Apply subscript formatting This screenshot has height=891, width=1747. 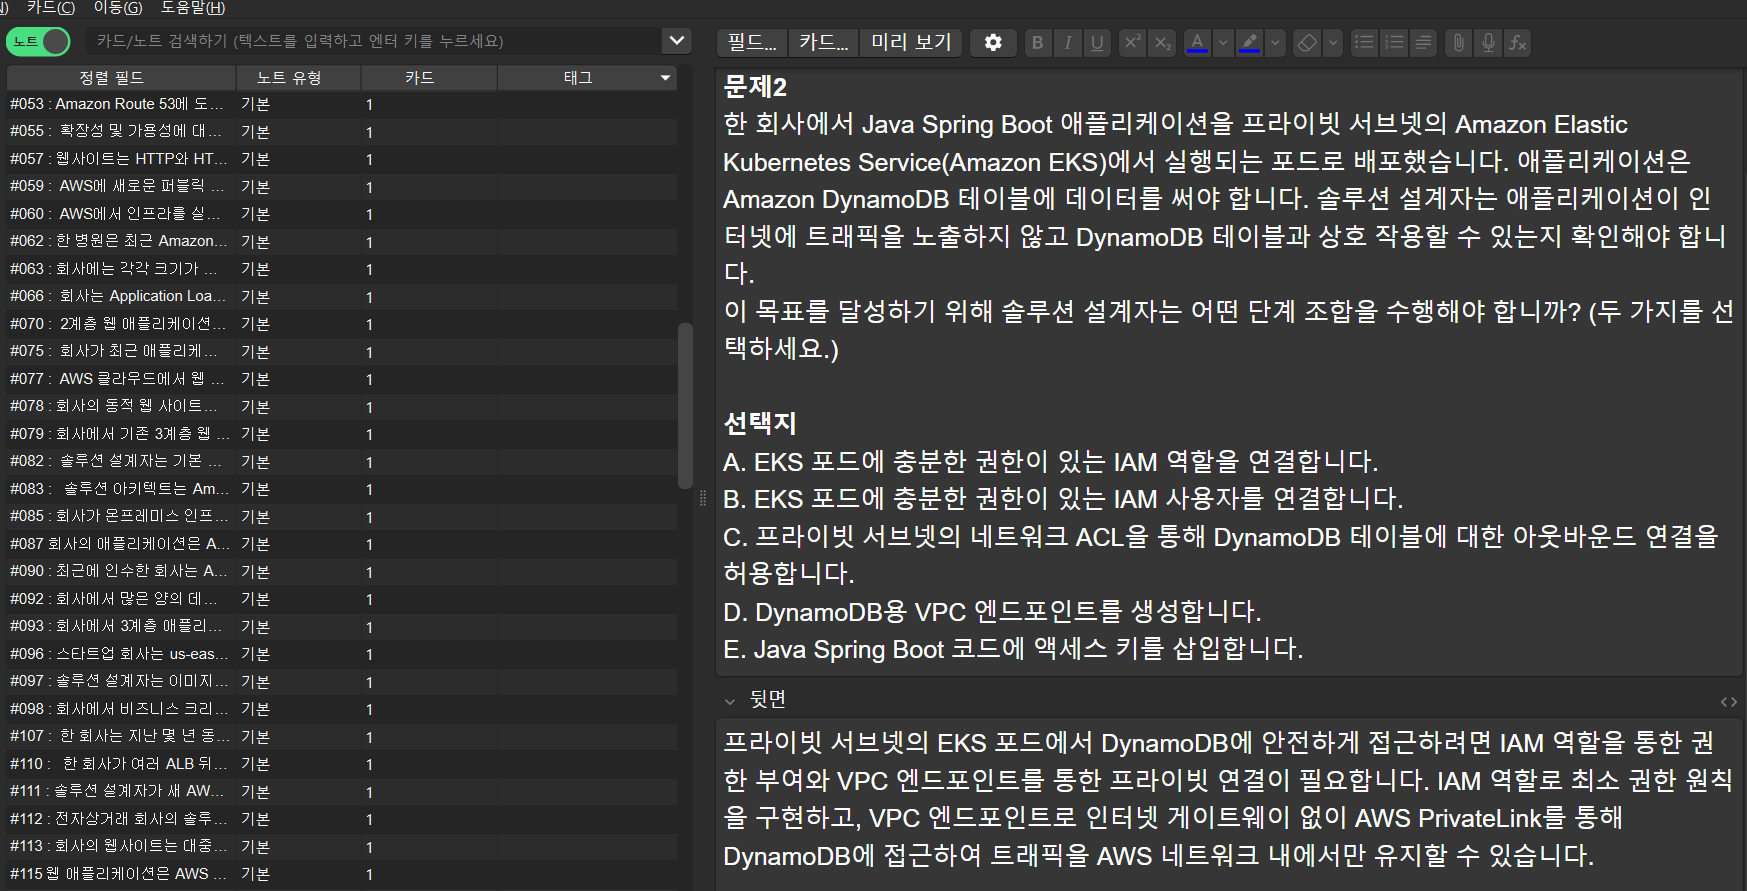pos(1162,43)
